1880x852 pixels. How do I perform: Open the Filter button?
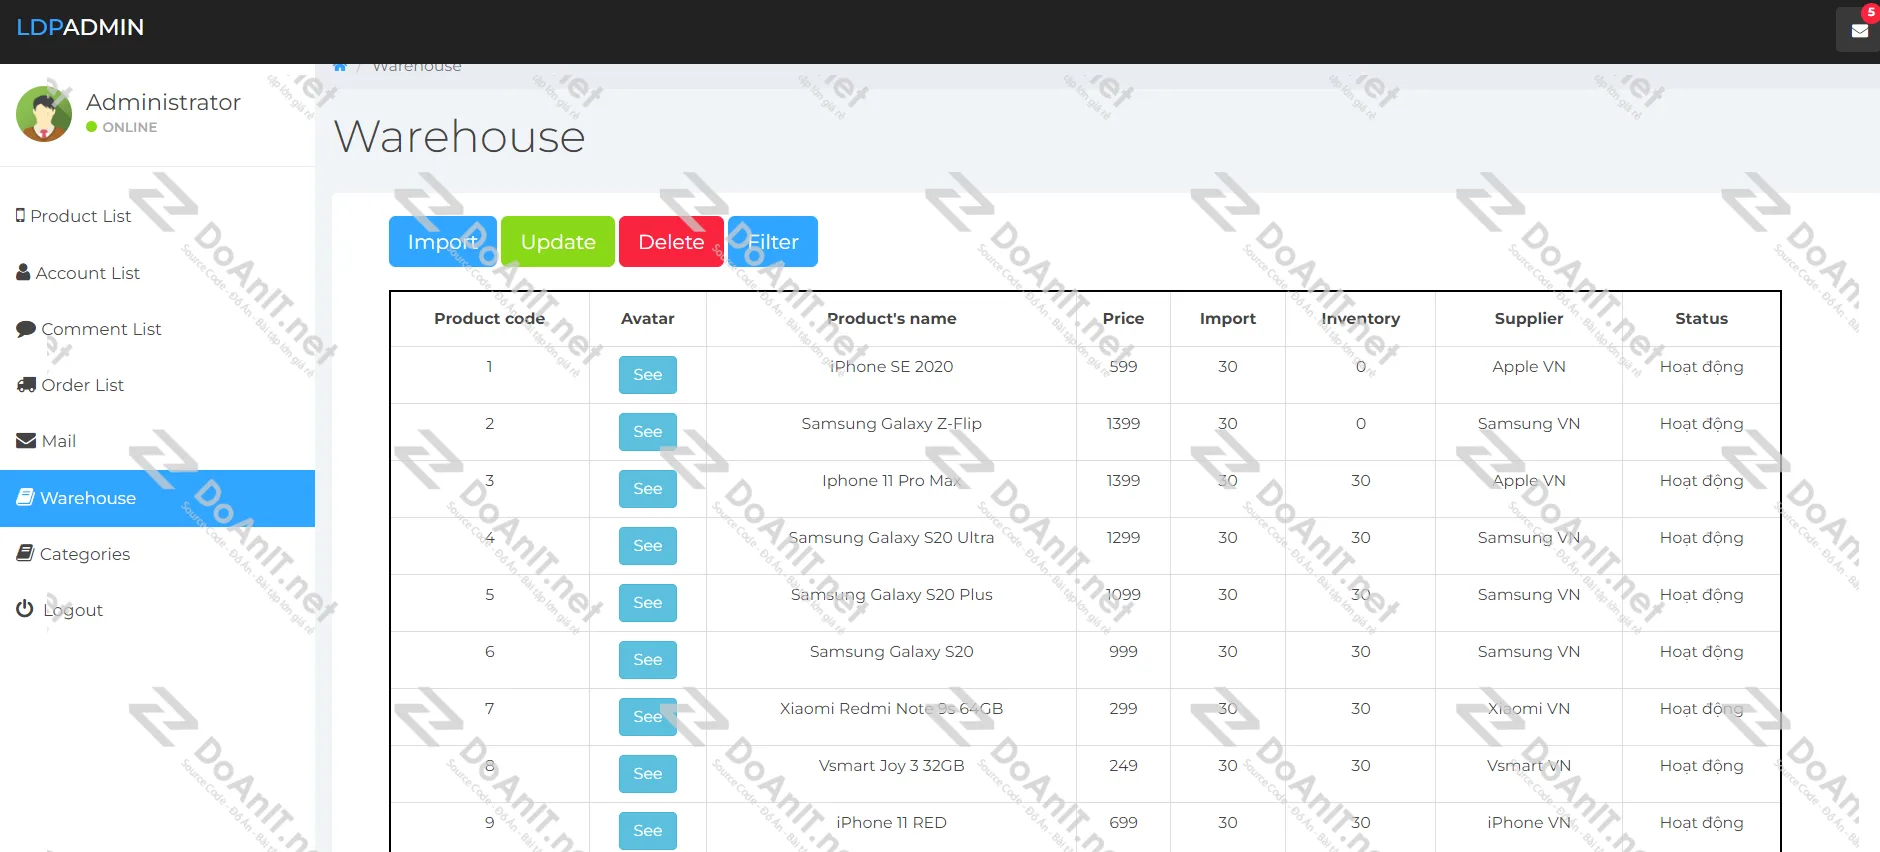tap(773, 242)
